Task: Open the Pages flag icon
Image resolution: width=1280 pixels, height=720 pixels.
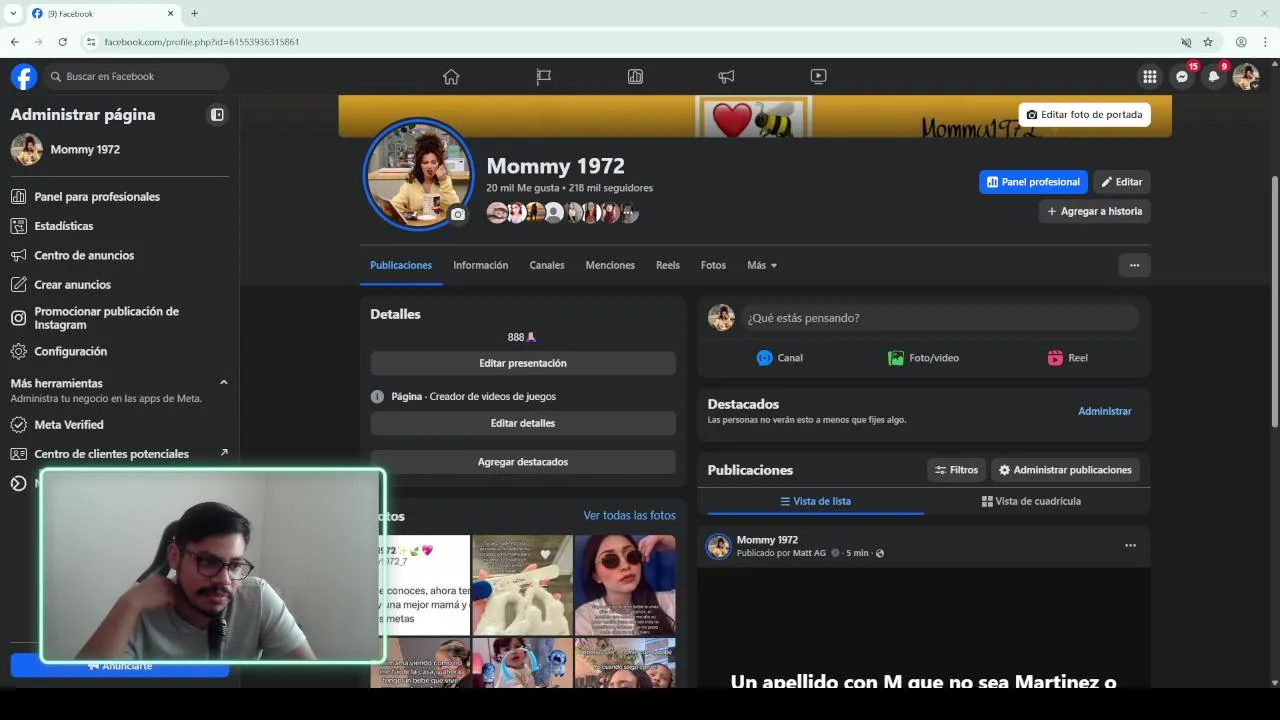Action: (x=543, y=76)
